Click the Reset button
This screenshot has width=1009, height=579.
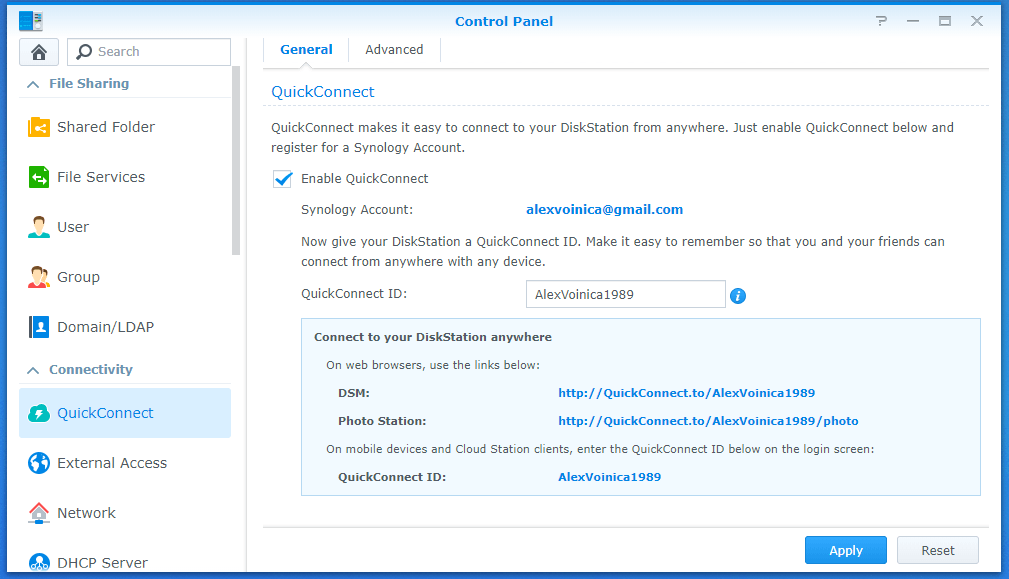coord(937,550)
